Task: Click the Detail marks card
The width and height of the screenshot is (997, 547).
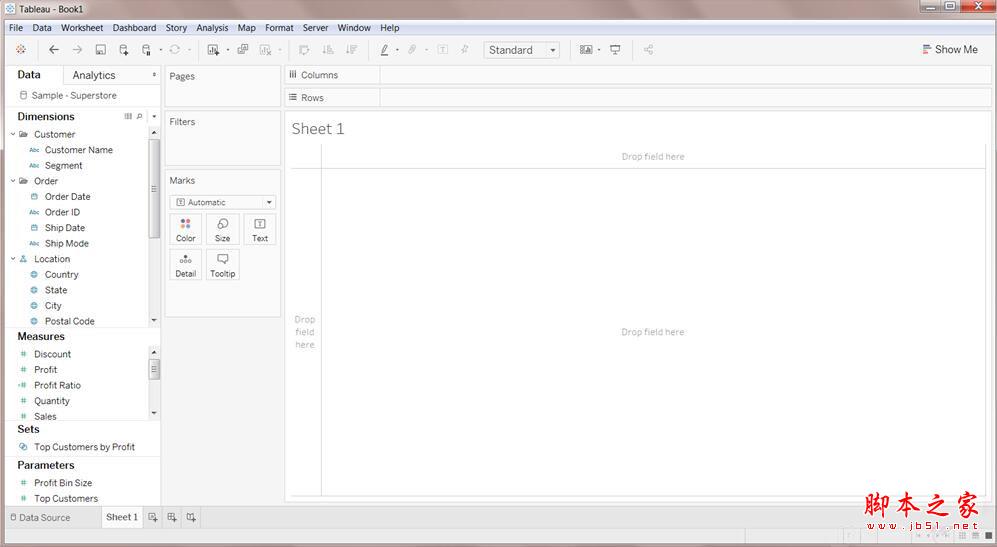Action: pos(186,265)
